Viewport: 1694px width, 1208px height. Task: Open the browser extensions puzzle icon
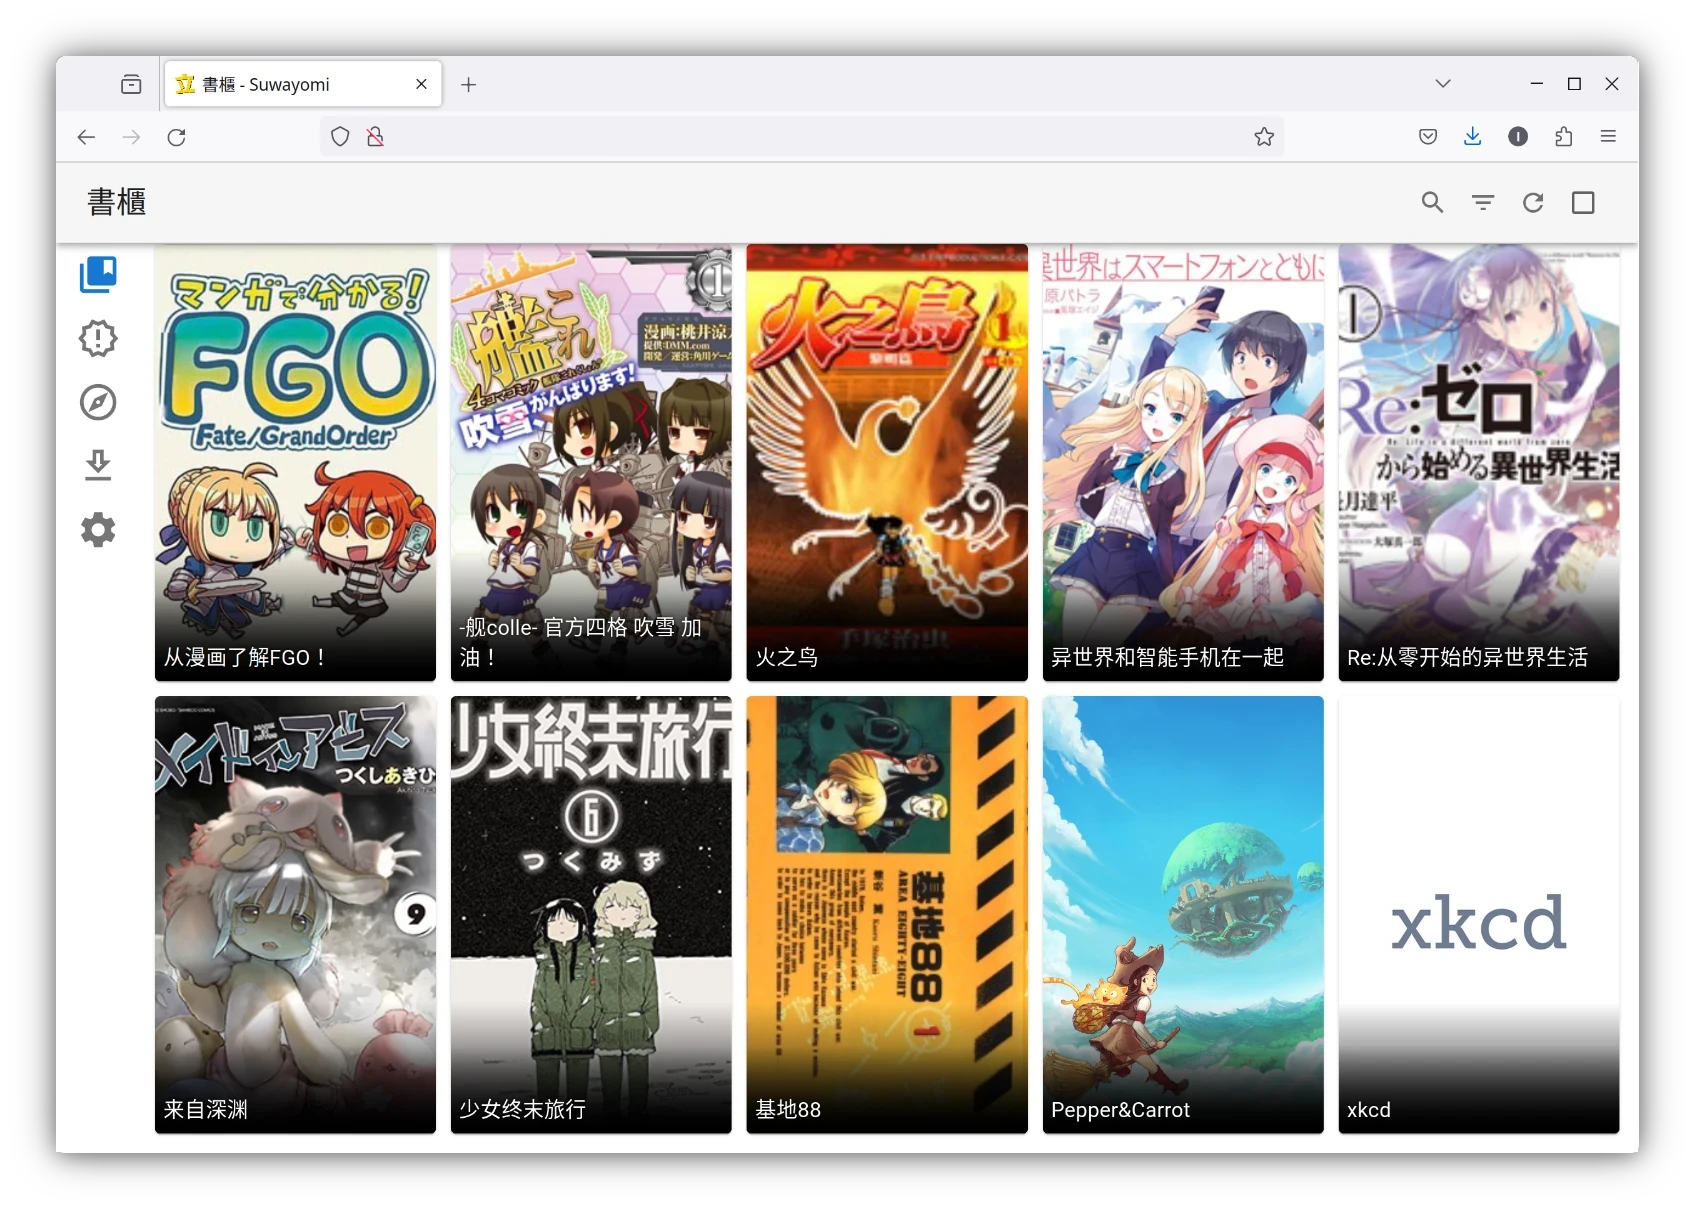coord(1564,137)
